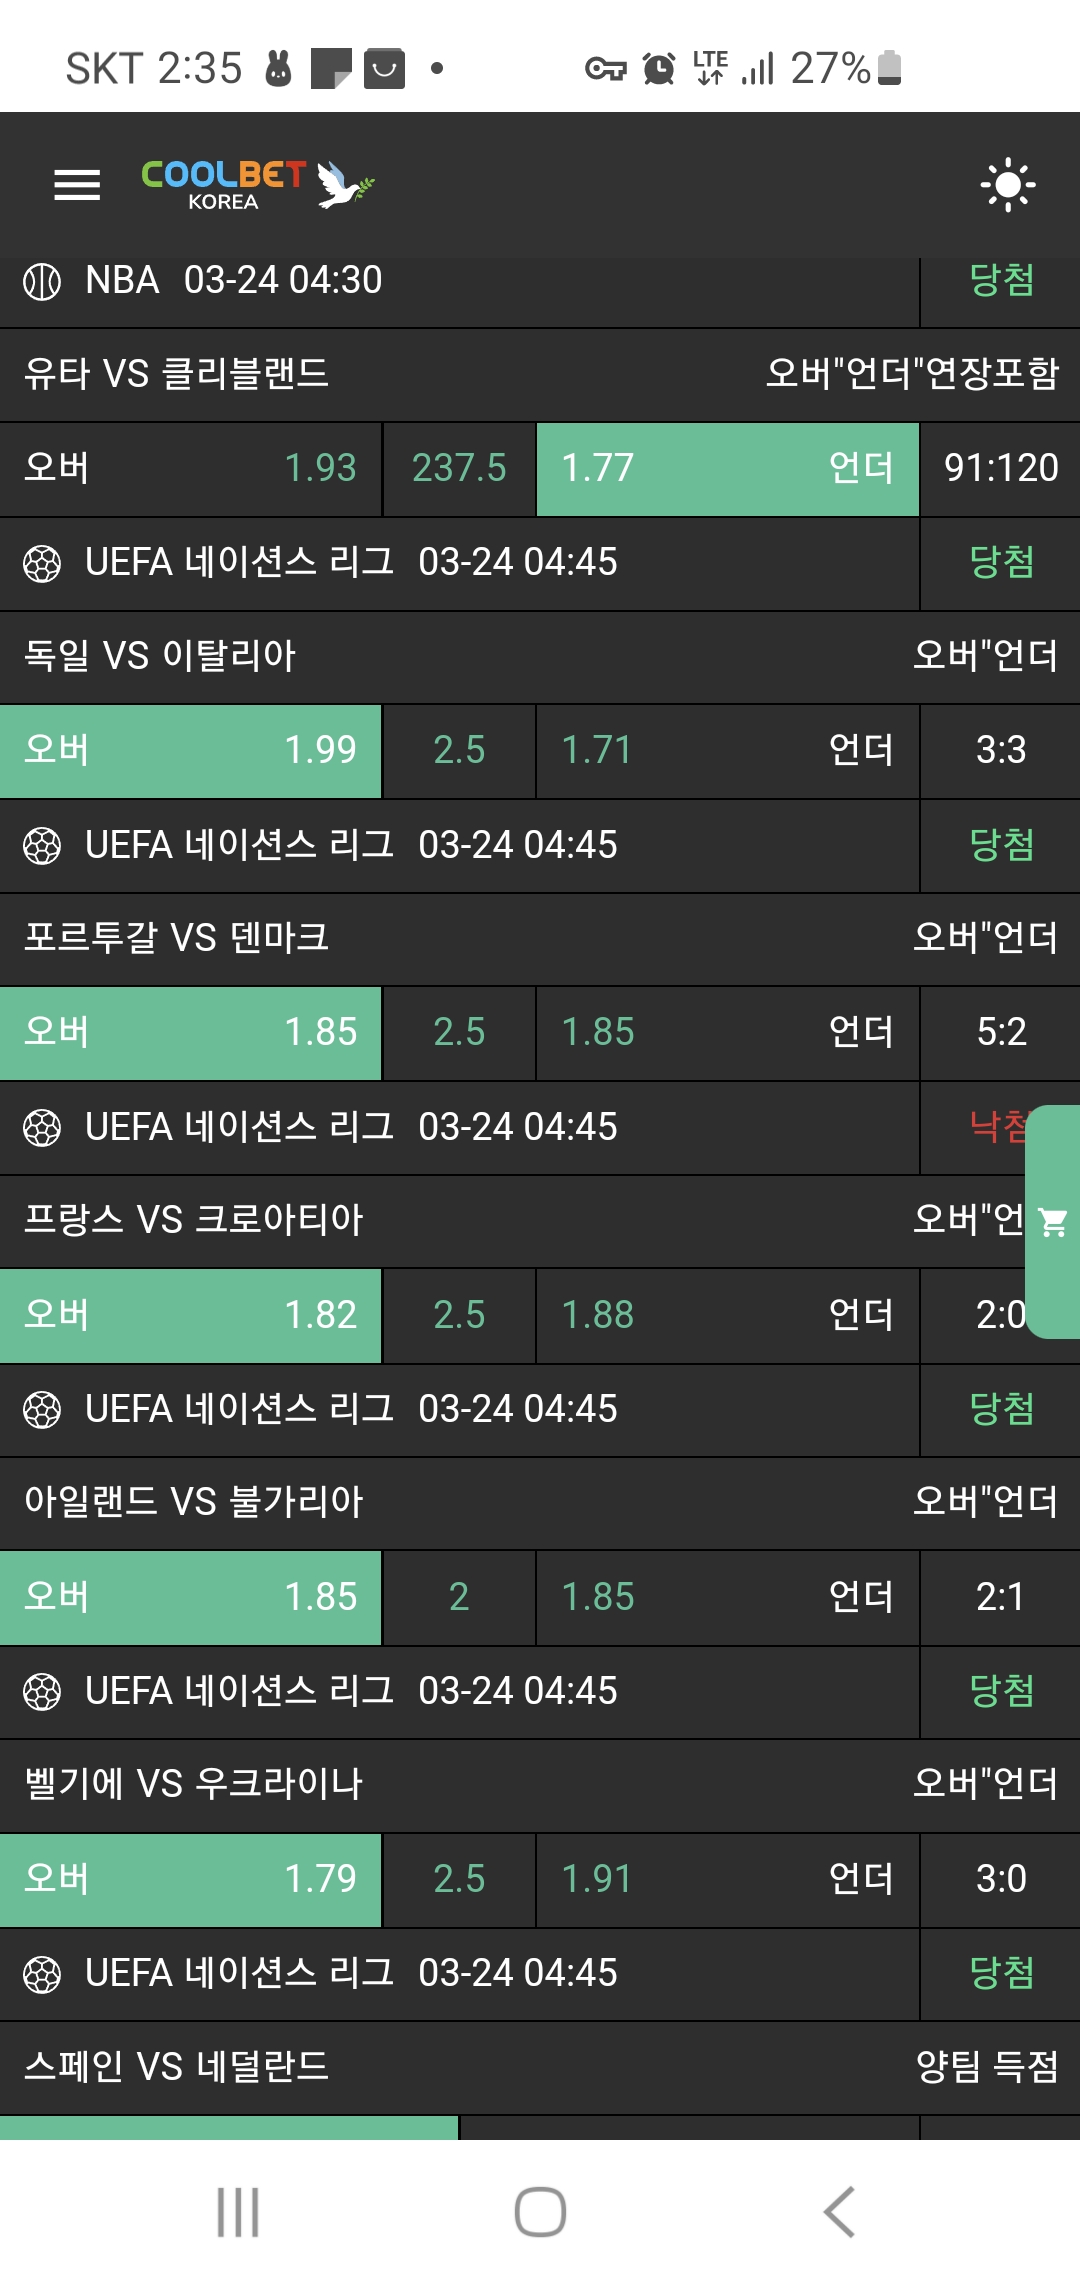Select 언더 1.91 for 벨기에 VS 우크라이나

(727, 1879)
